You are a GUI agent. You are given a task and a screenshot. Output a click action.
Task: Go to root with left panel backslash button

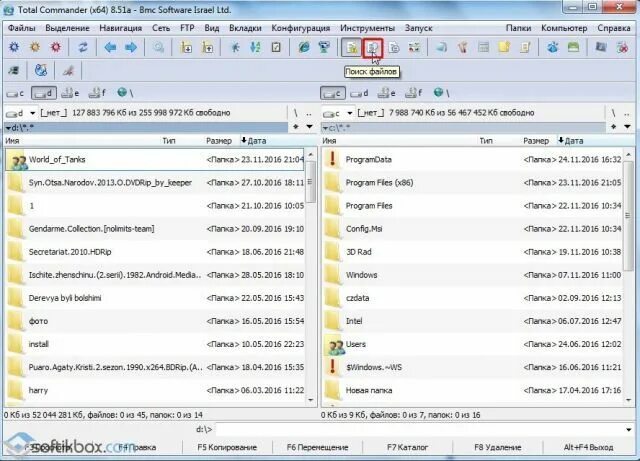coord(296,113)
